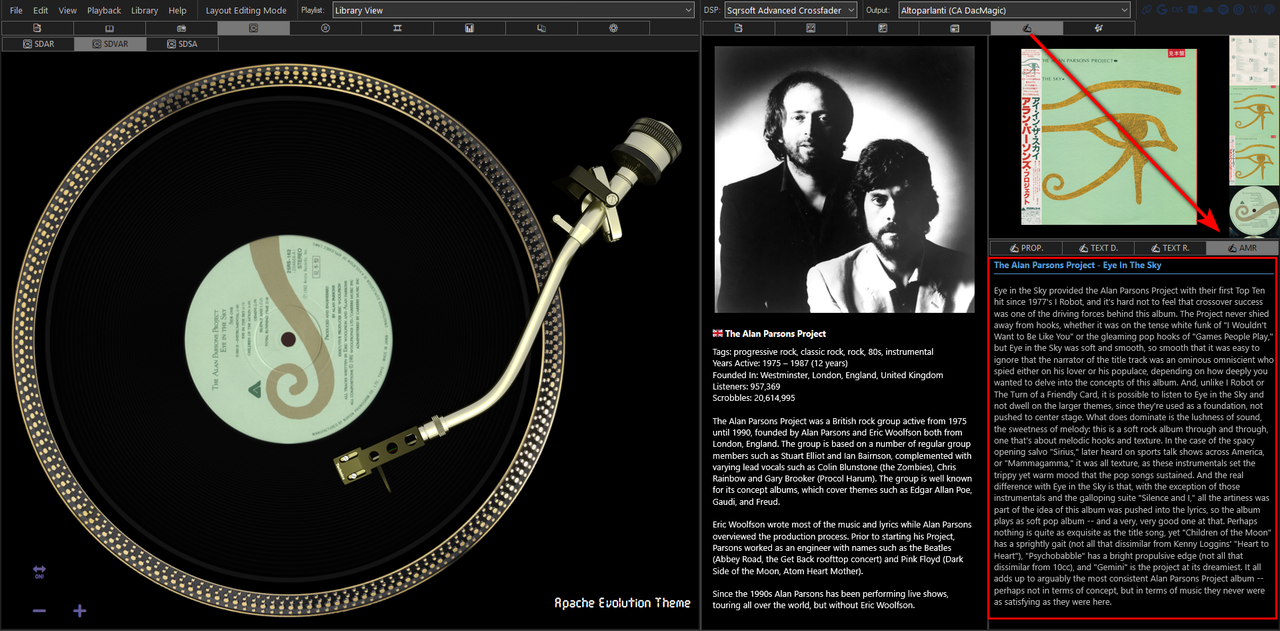
Task: Click 'The Alan Parsons Project - Eye In The Sky' heading
Action: [1078, 265]
